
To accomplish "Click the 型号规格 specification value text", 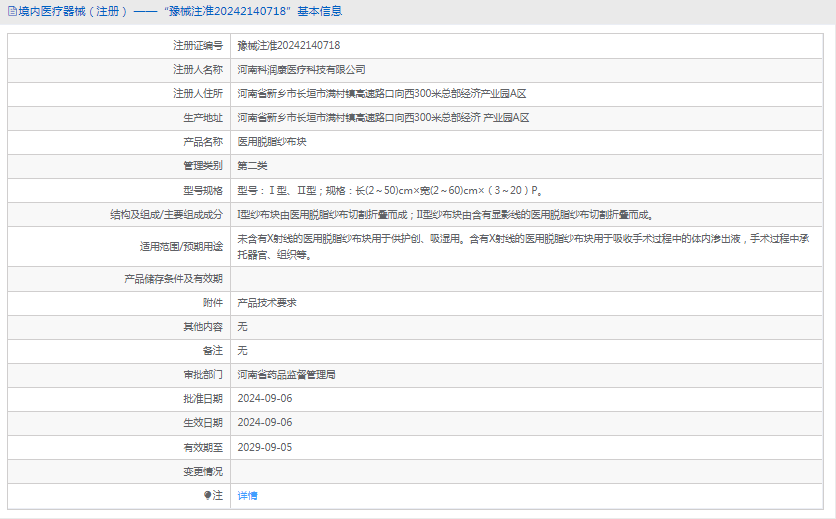I will pyautogui.click(x=390, y=190).
